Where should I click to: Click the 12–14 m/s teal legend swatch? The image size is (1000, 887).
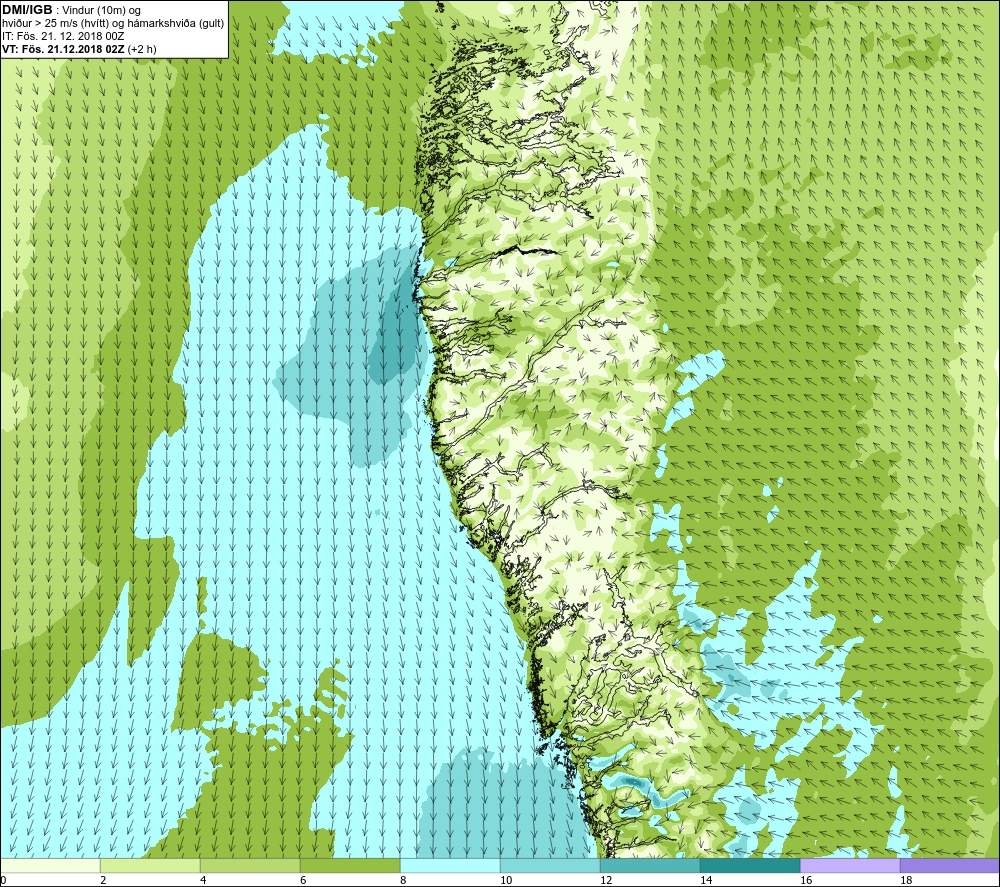coord(650,865)
